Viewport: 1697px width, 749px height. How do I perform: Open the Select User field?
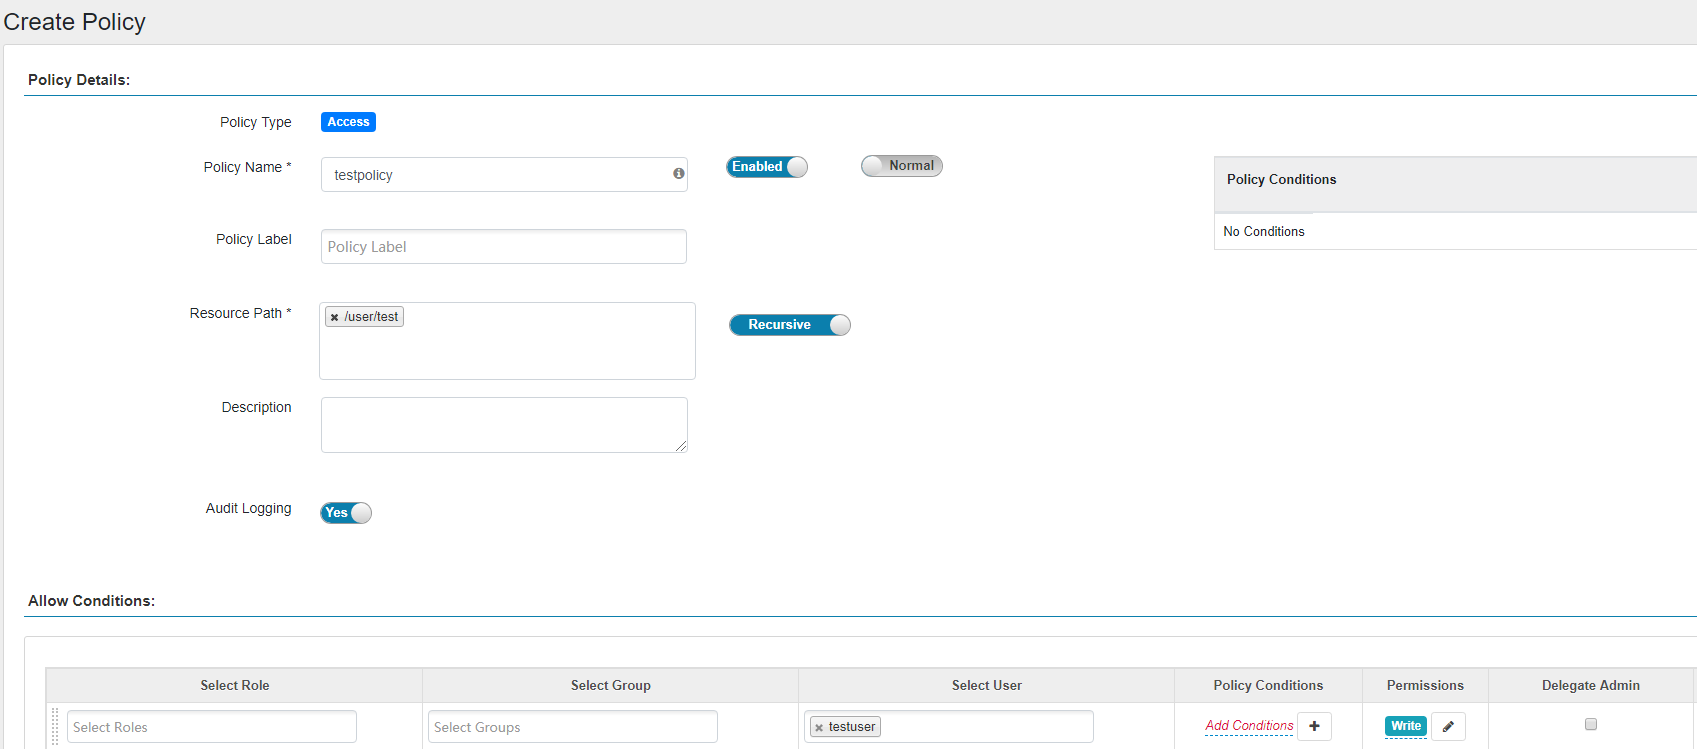pyautogui.click(x=985, y=727)
